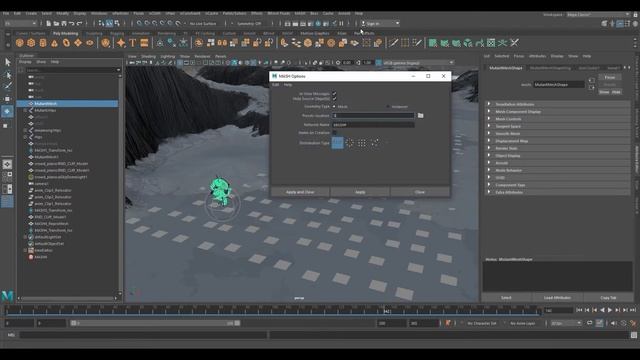Open Attributes menu in Attribute Editor
The width and height of the screenshot is (640, 360).
[537, 56]
